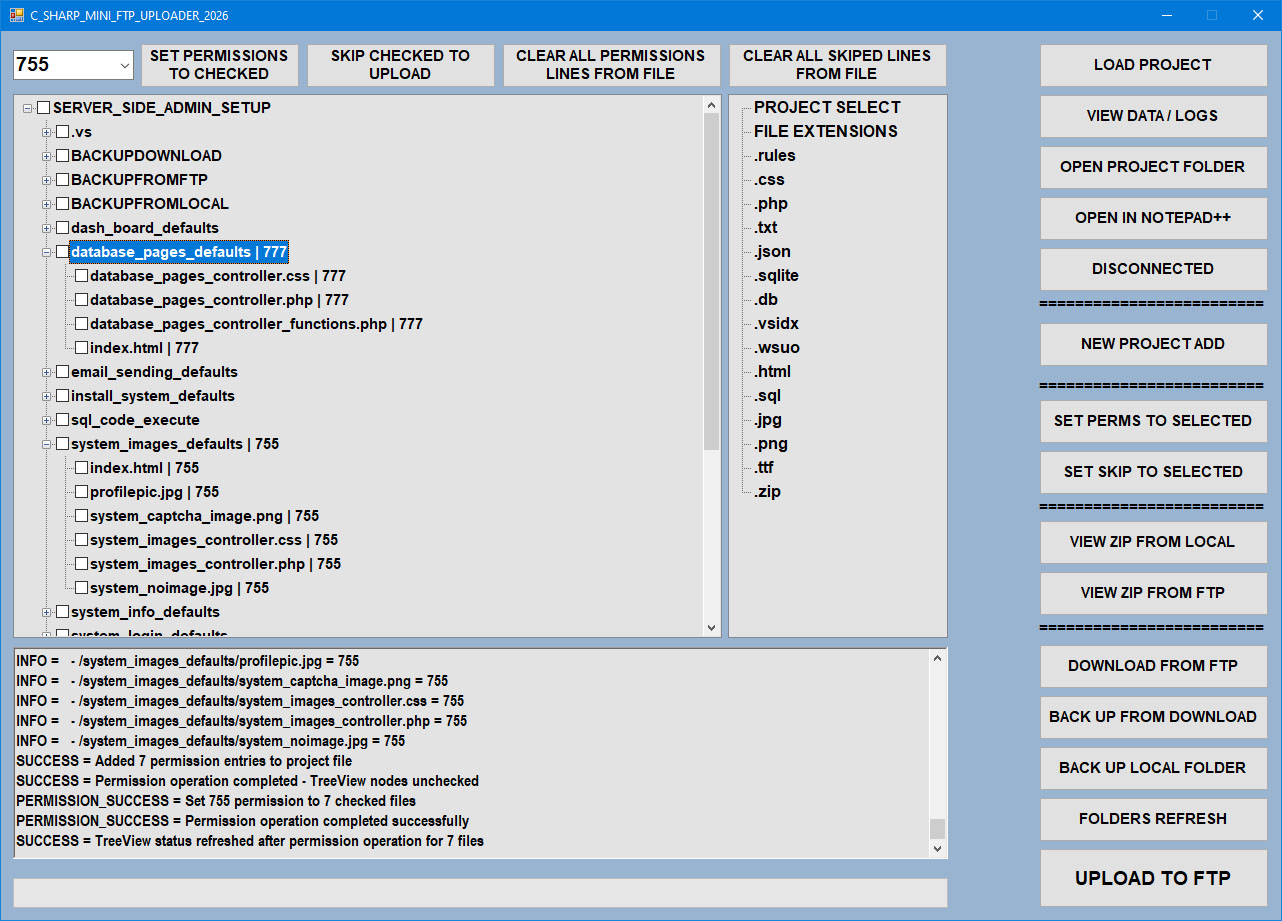Expand the BACKUPFROMFTP folder
The height and width of the screenshot is (921, 1282).
tap(46, 180)
